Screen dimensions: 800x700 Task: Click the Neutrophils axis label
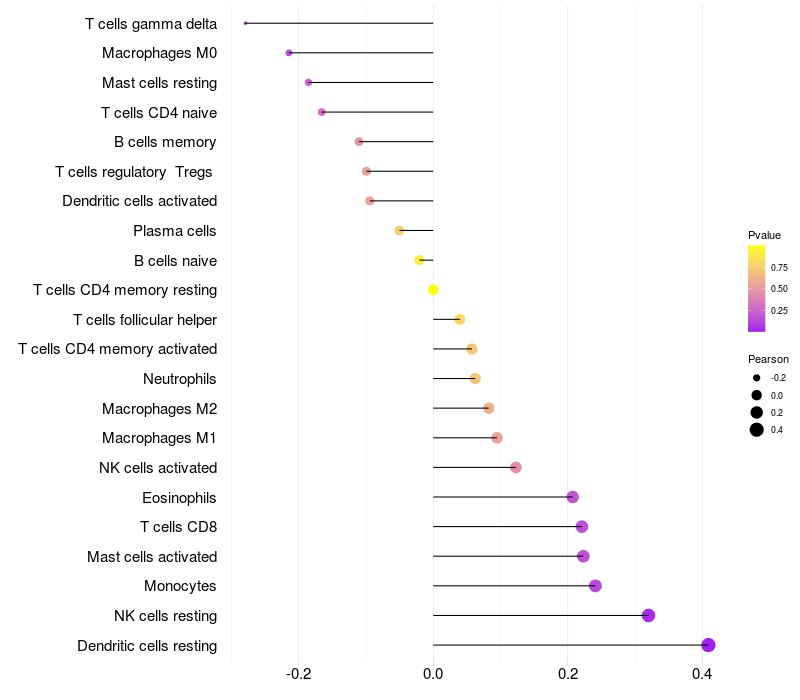point(180,379)
